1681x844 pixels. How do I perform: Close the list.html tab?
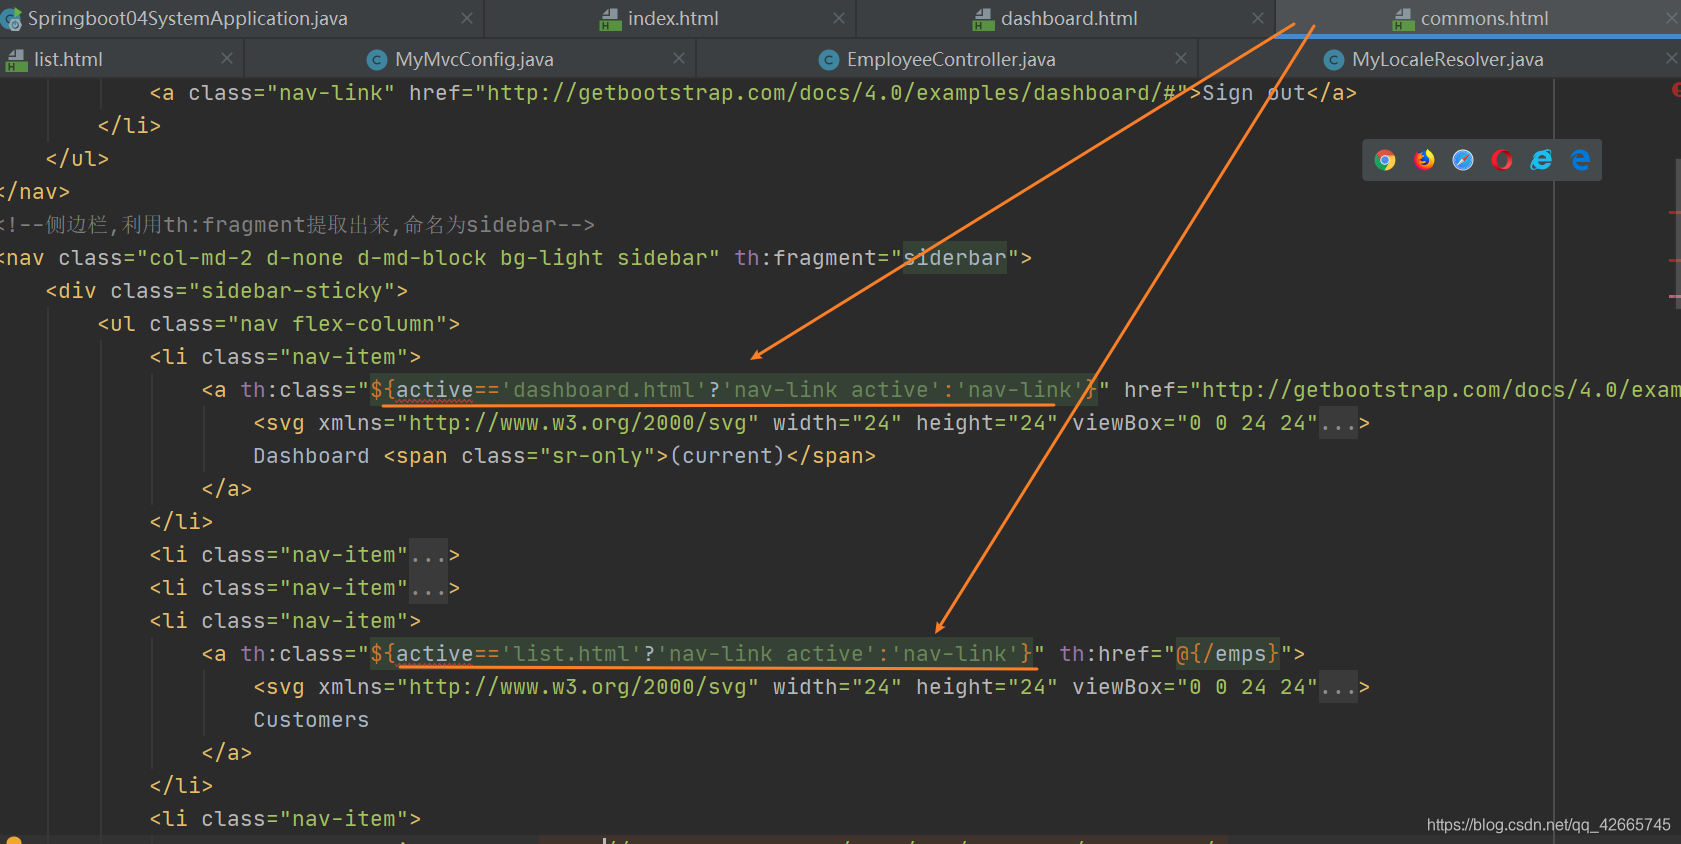pyautogui.click(x=226, y=58)
